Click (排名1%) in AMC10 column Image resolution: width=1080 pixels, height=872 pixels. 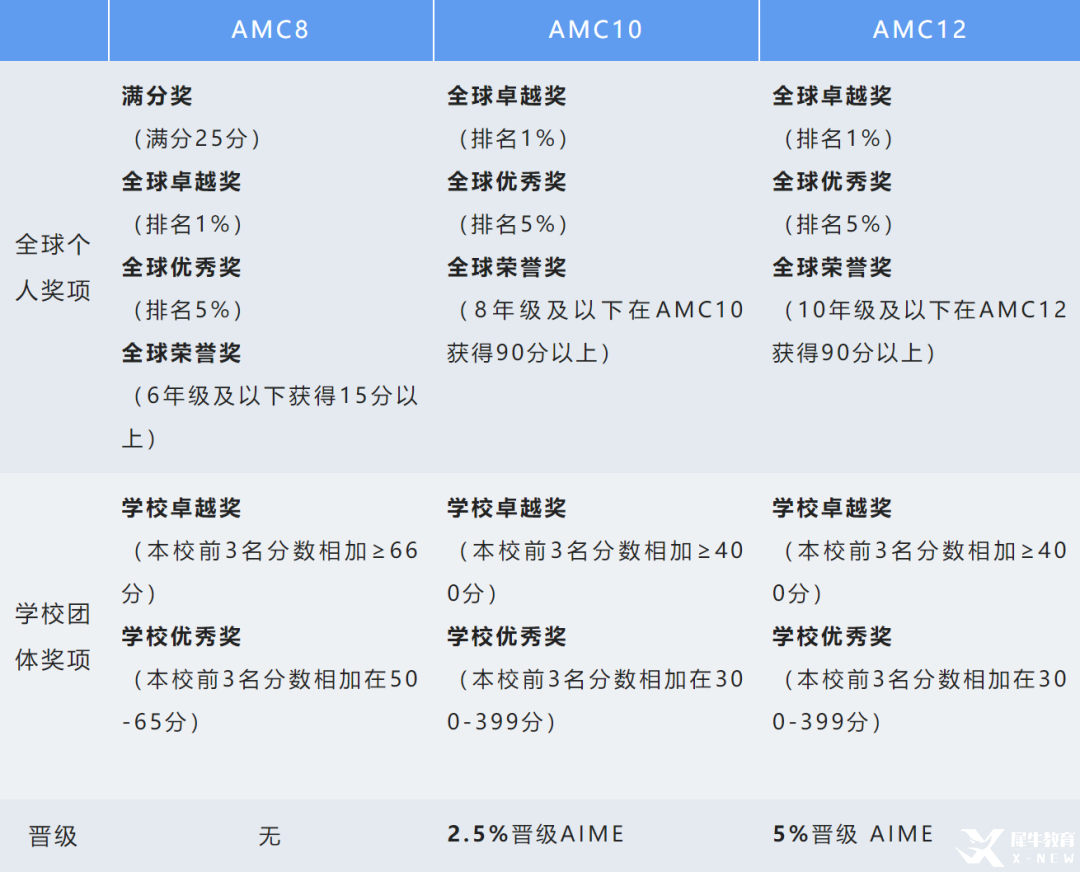[x=513, y=138]
